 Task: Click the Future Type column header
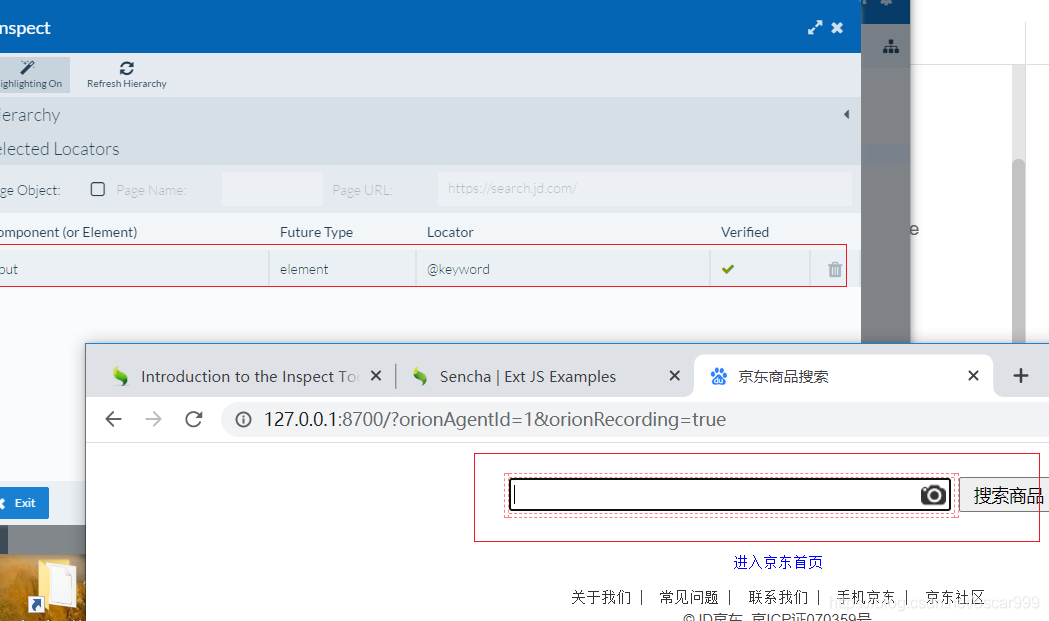(x=316, y=232)
